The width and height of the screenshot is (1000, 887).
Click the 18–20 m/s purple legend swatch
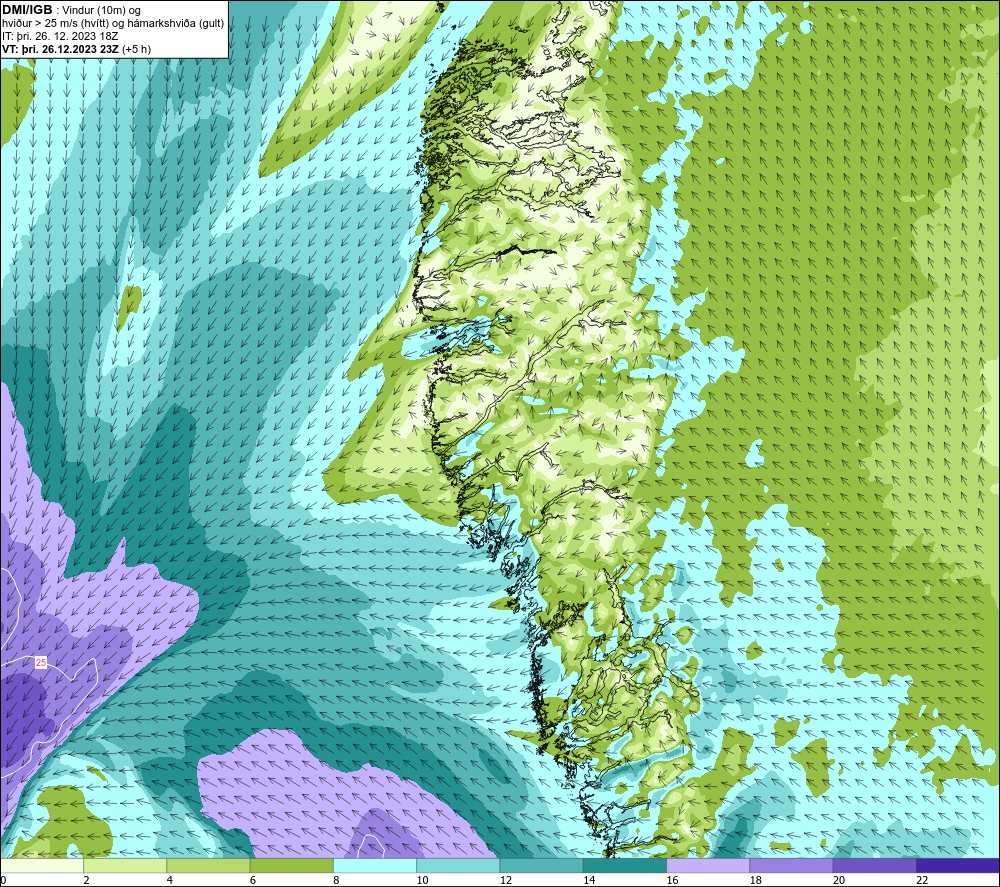[791, 865]
